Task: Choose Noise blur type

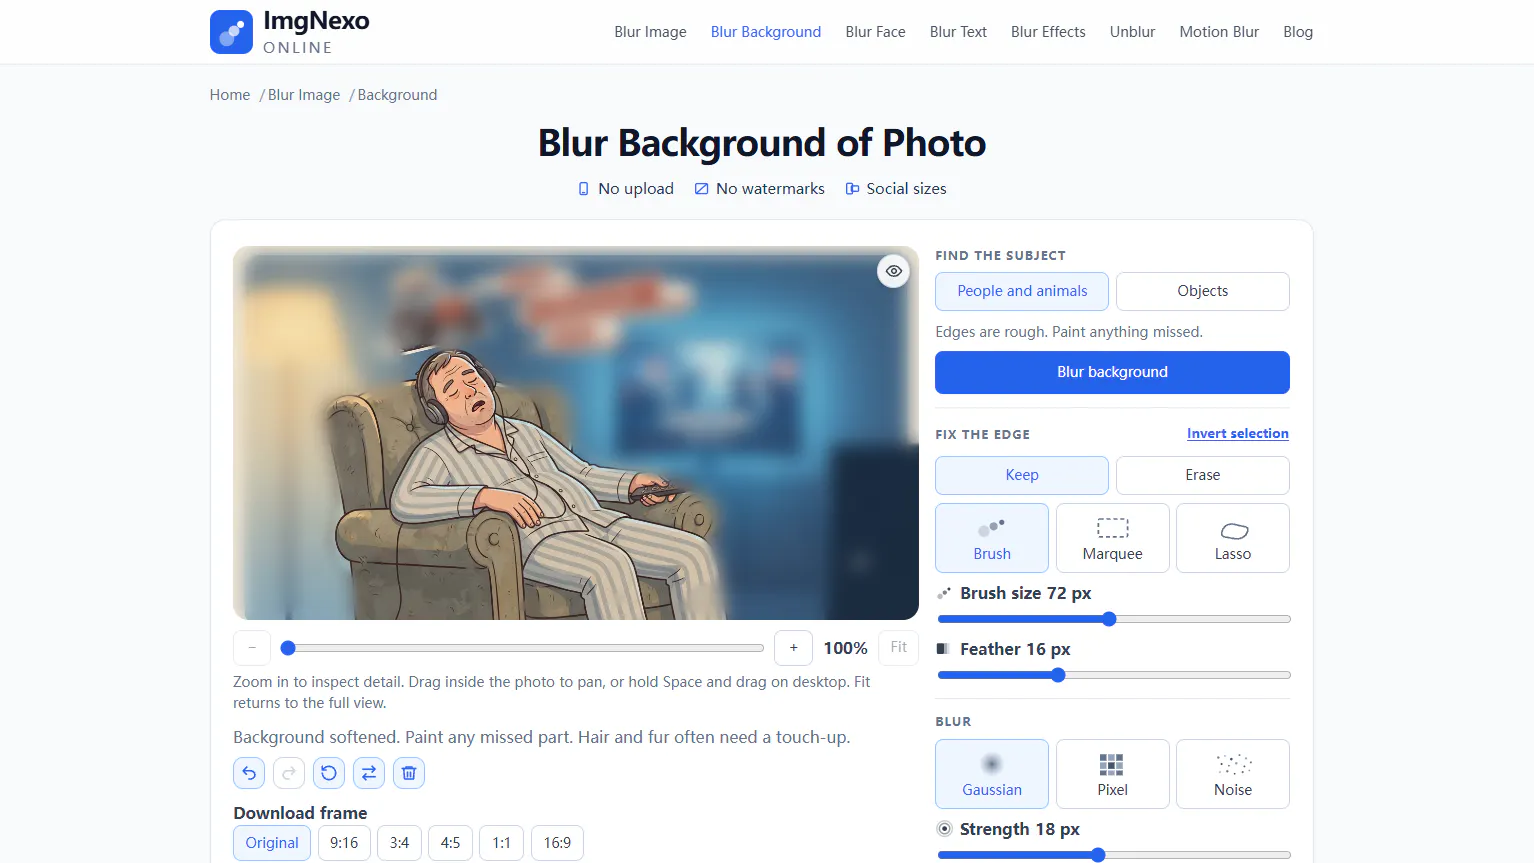Action: pyautogui.click(x=1233, y=774)
